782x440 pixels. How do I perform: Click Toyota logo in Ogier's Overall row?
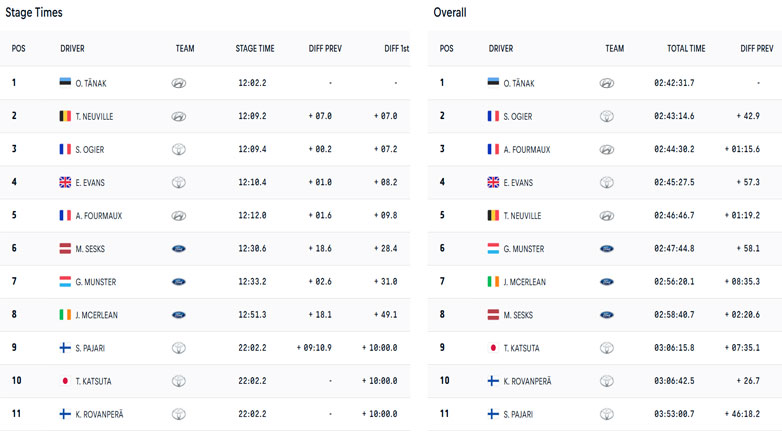coord(607,116)
